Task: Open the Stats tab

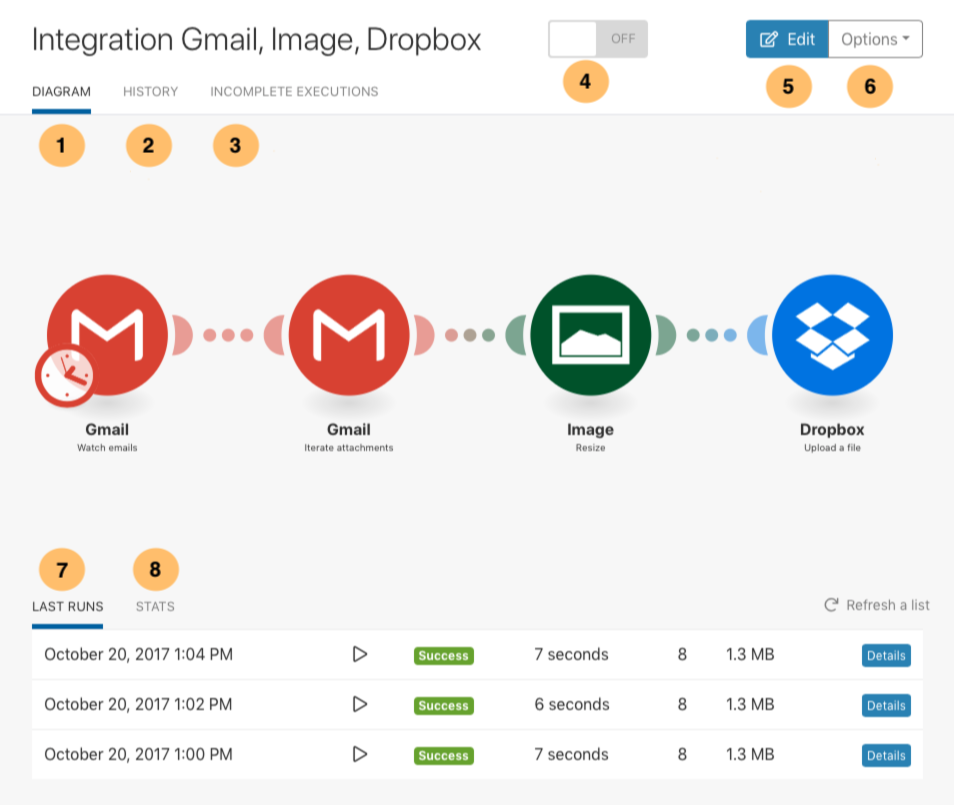Action: click(x=155, y=607)
